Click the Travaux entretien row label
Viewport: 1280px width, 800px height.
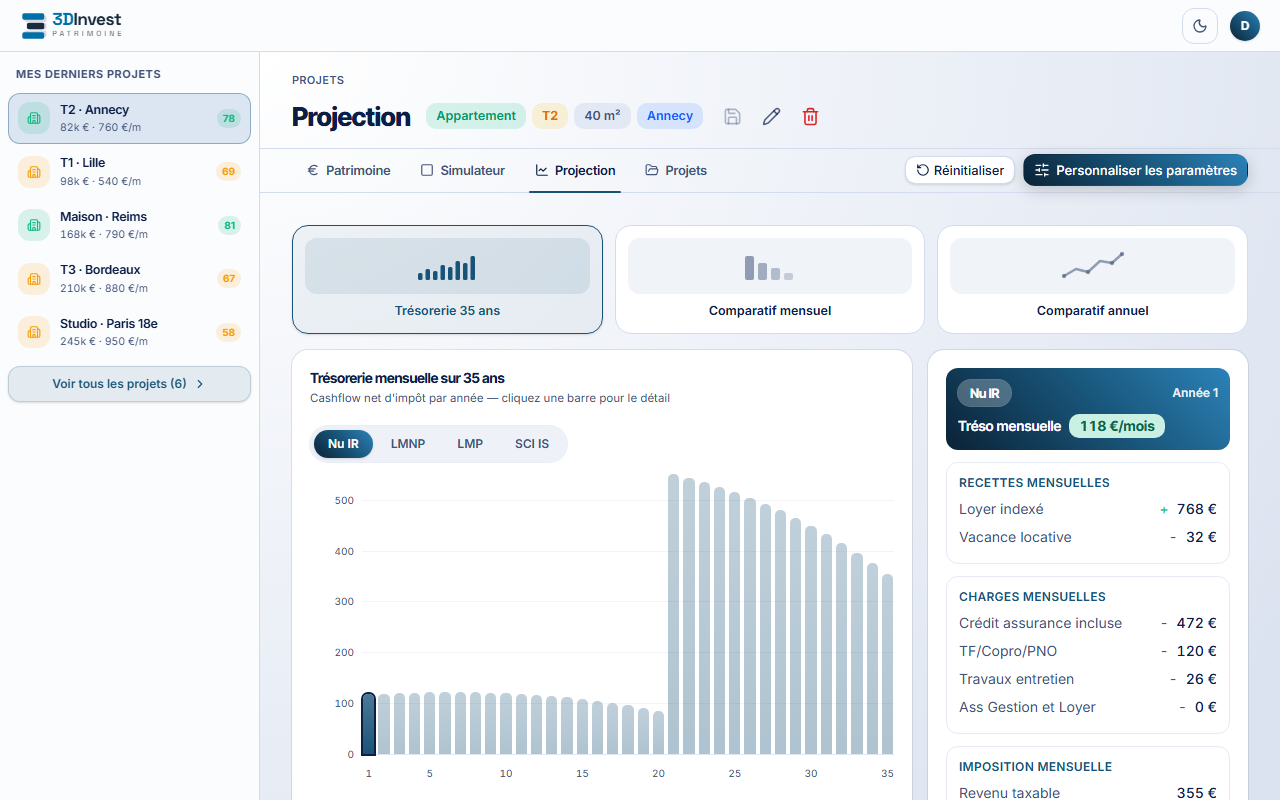(1016, 679)
